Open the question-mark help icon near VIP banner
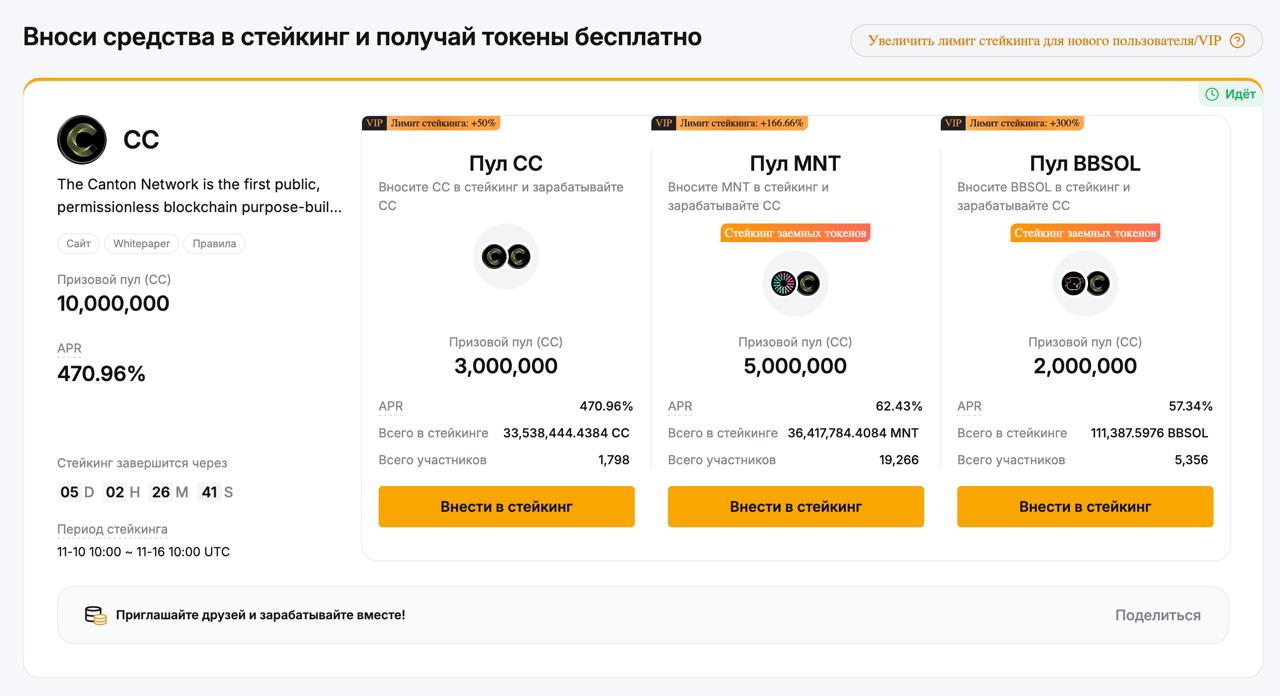Screen dimensions: 1280x696 [x=1237, y=40]
